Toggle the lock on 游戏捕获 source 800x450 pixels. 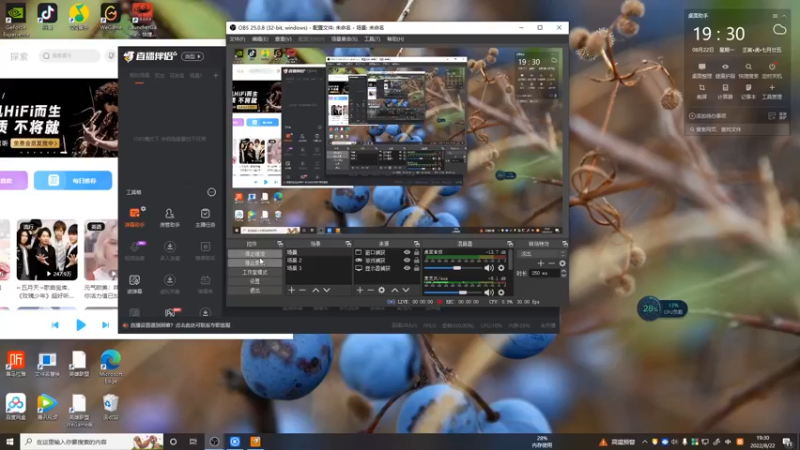[x=416, y=260]
